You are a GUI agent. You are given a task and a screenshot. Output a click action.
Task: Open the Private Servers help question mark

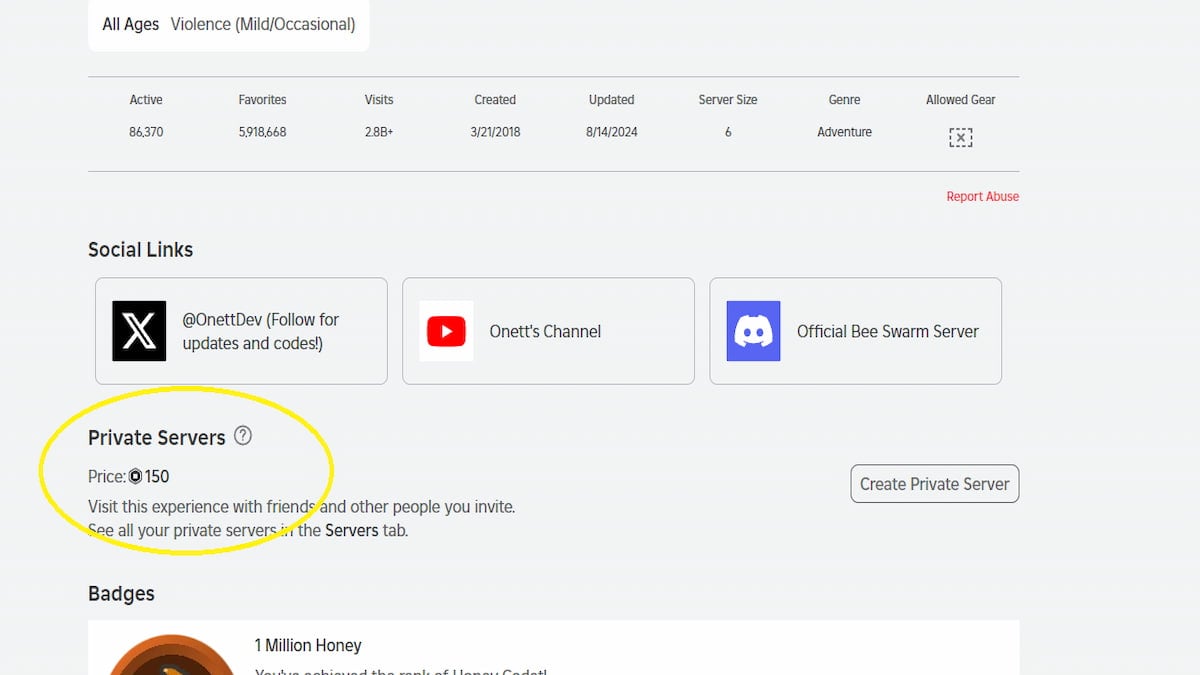(x=243, y=436)
